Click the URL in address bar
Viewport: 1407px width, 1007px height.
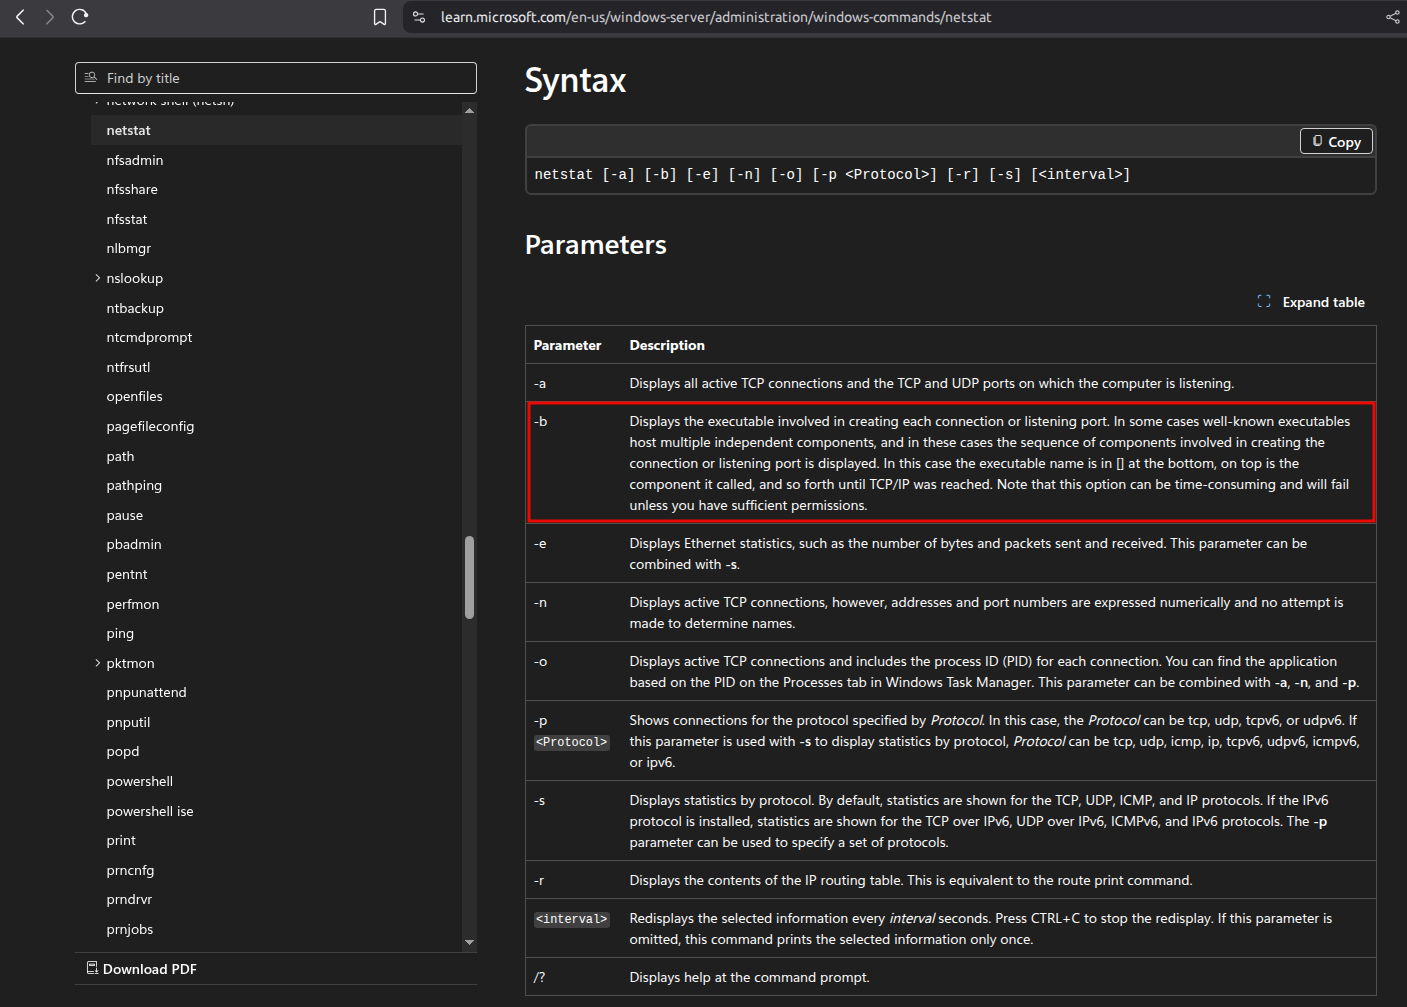tap(715, 17)
